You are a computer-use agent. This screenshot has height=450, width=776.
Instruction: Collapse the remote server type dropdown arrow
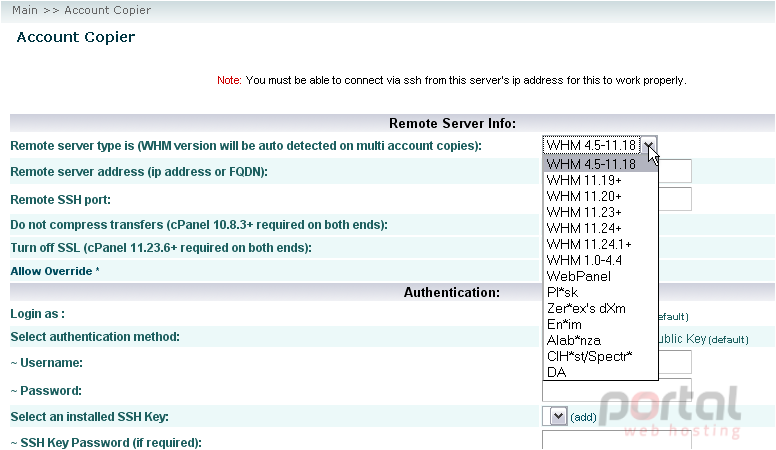pyautogui.click(x=649, y=145)
